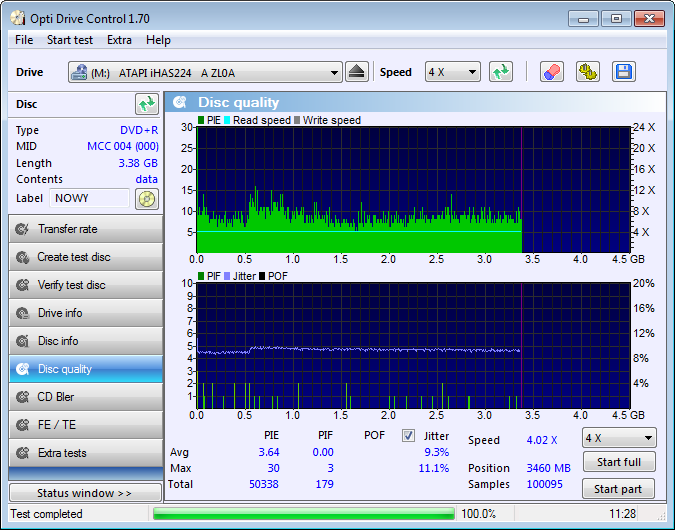Click elapsed time 11:28 in status bar
This screenshot has height=530, width=675.
click(x=622, y=514)
